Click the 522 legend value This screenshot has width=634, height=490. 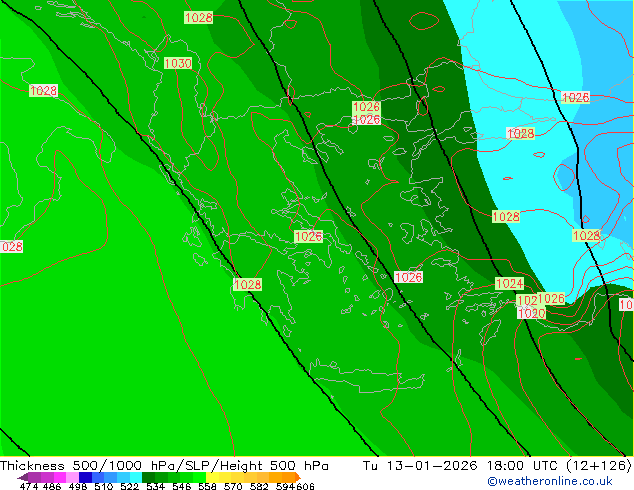129,486
